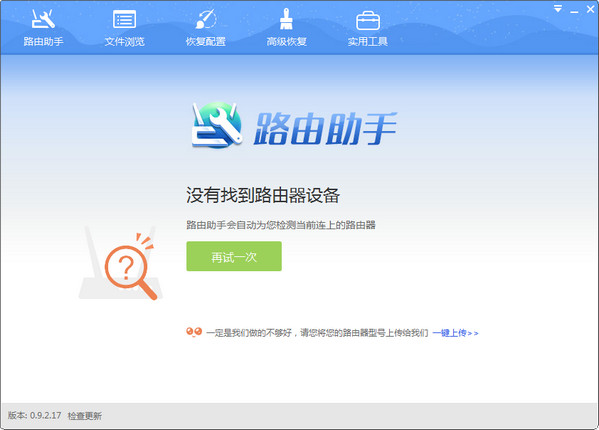Click the 路由助手会自动为您检测 description text
Image resolution: width=599 pixels, height=430 pixels.
point(281,225)
